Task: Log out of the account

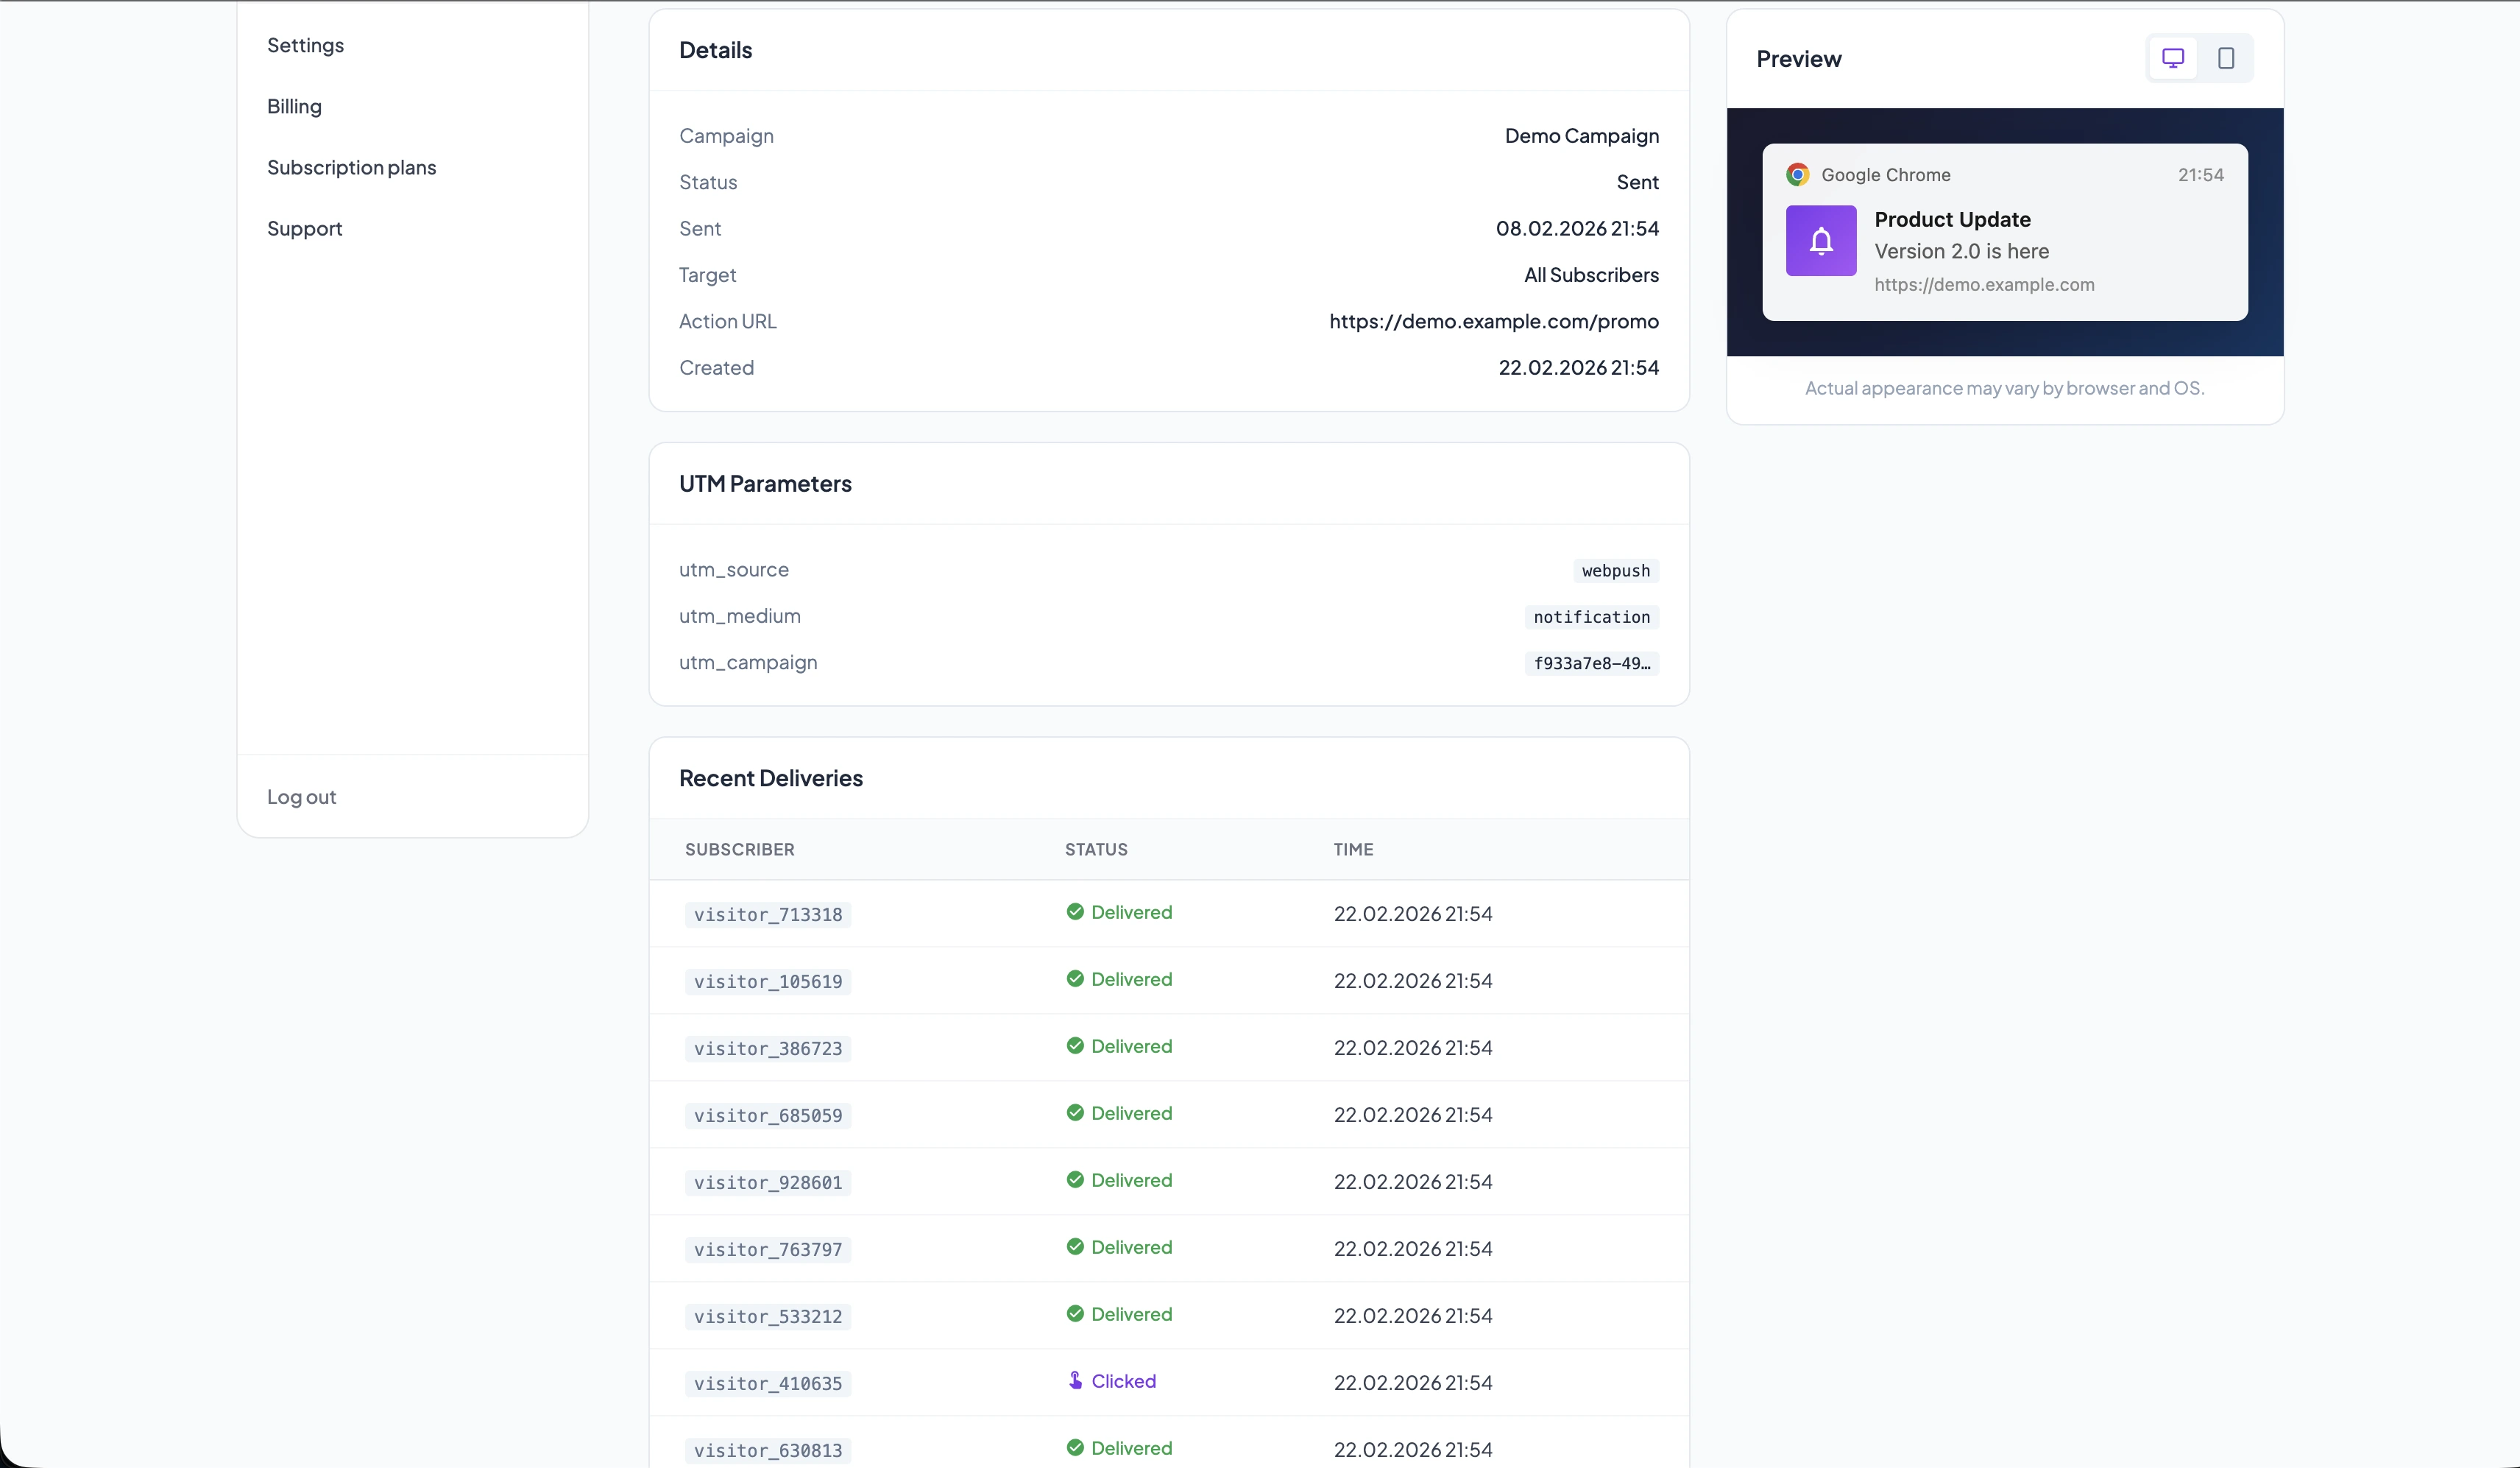Action: coord(301,797)
